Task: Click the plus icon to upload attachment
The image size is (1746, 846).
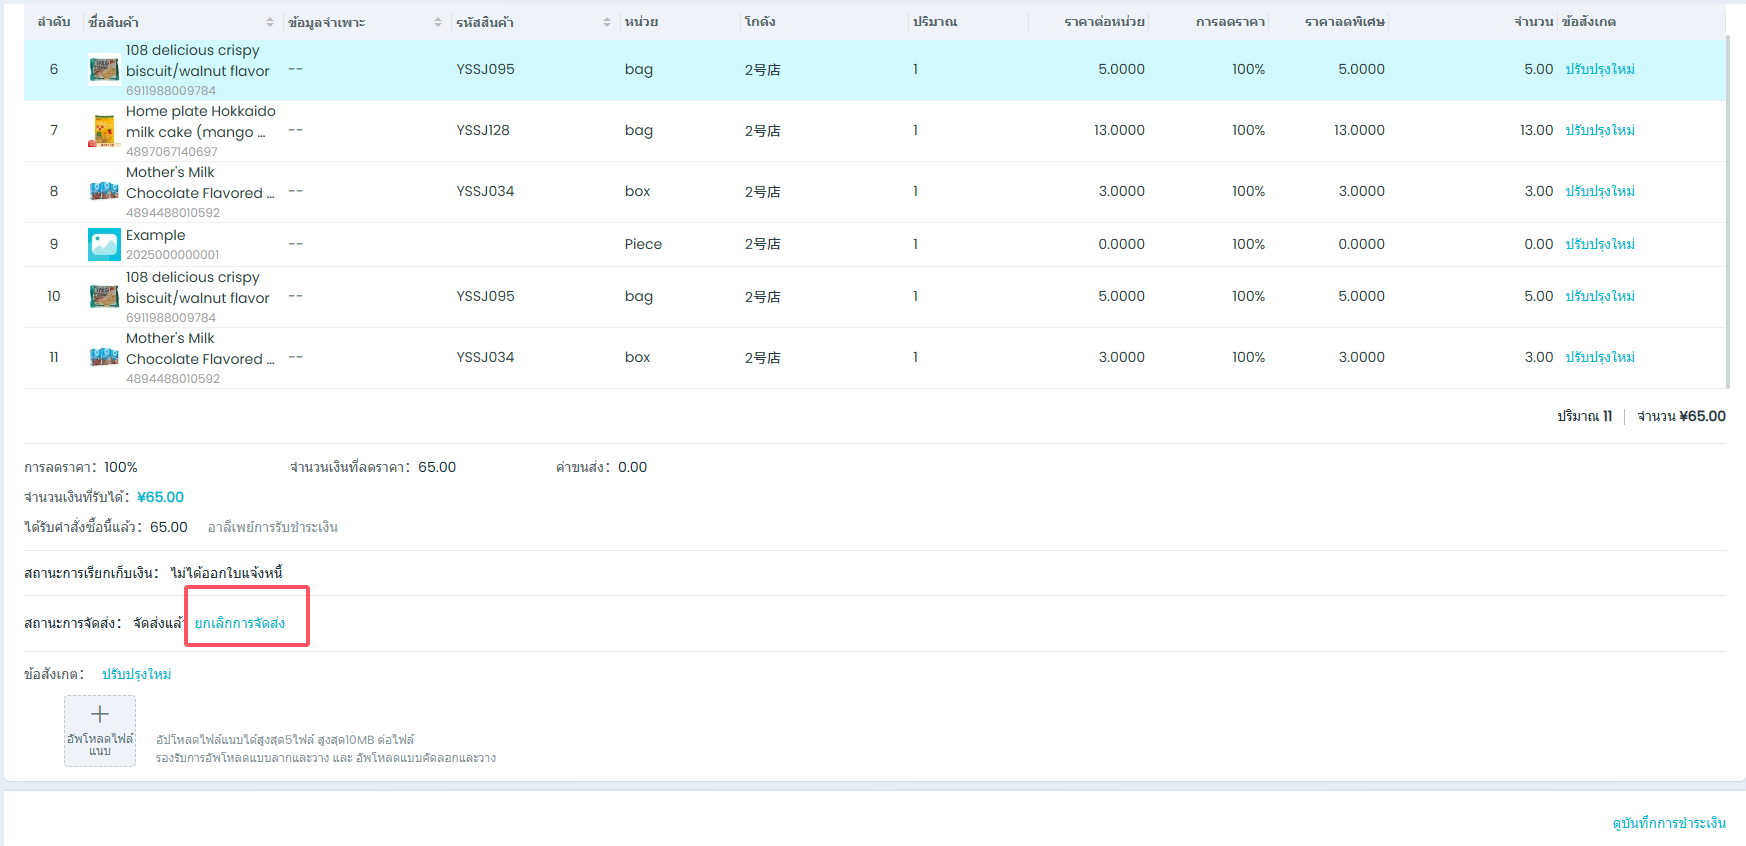Action: click(x=100, y=715)
